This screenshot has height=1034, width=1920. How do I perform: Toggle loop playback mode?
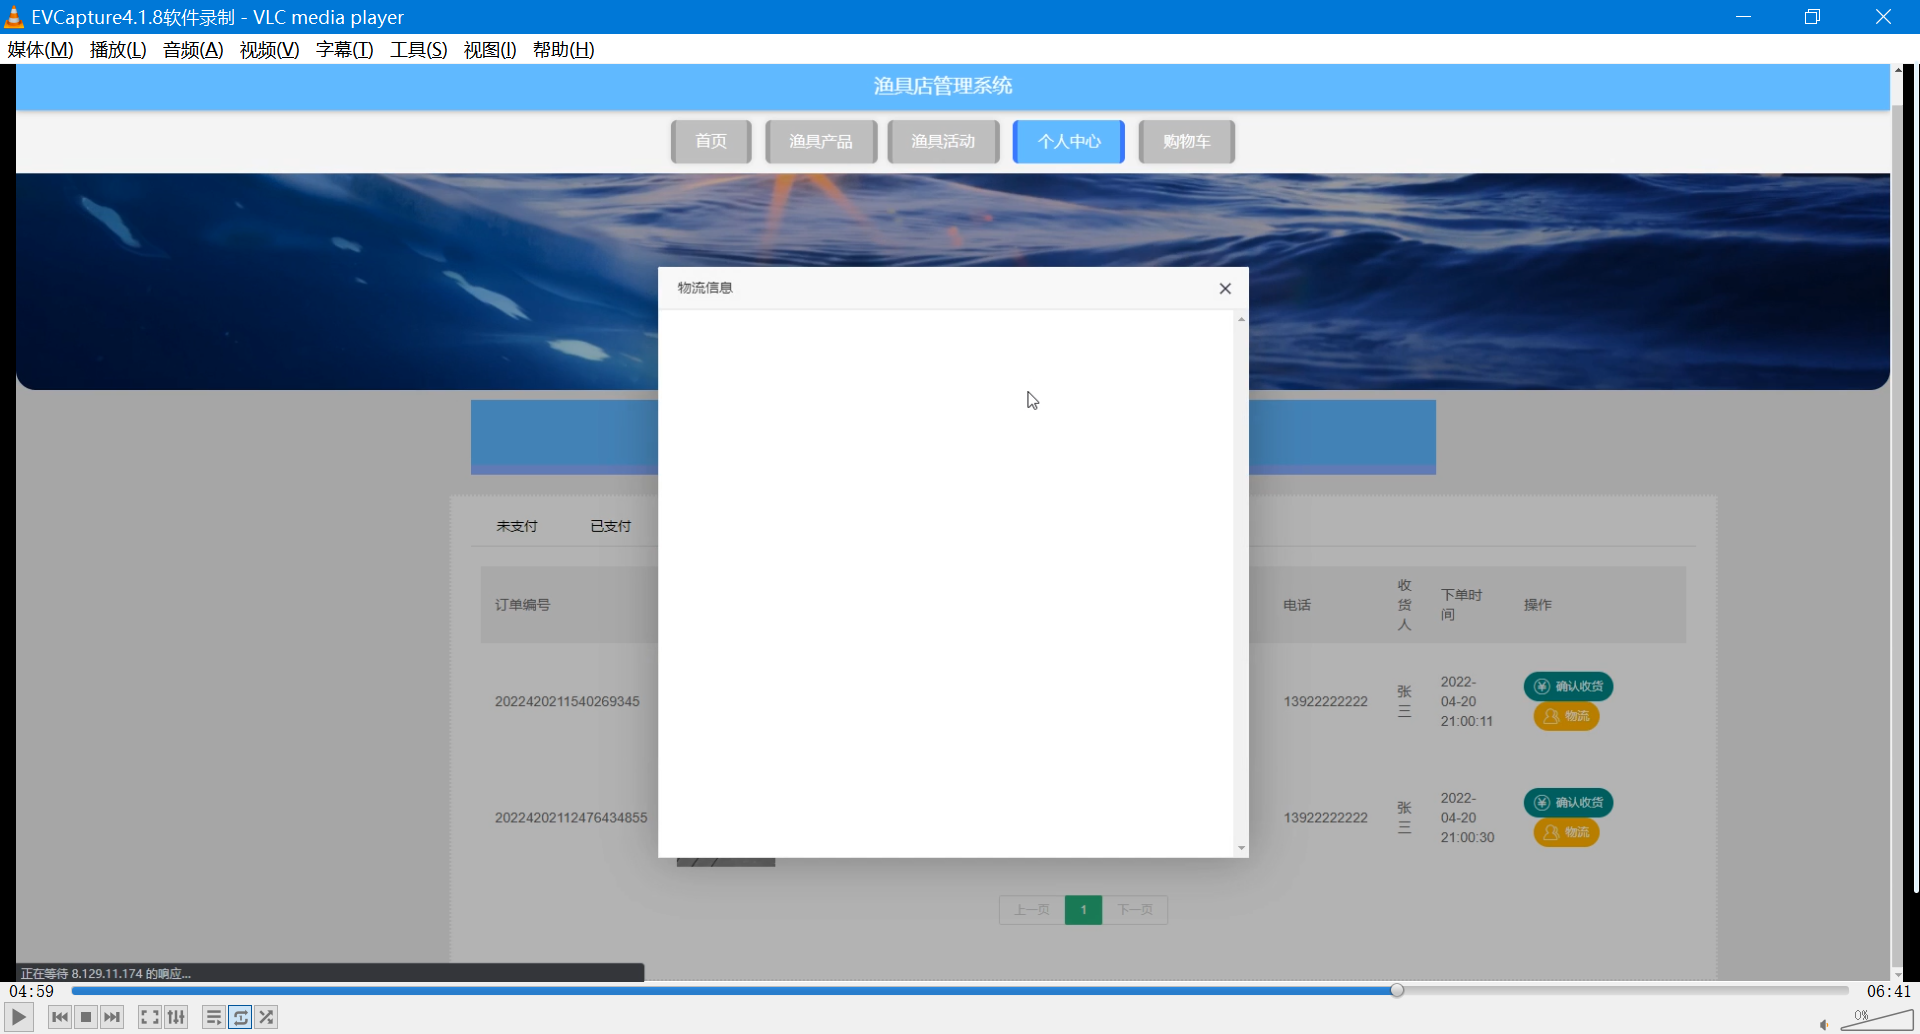tap(240, 1017)
